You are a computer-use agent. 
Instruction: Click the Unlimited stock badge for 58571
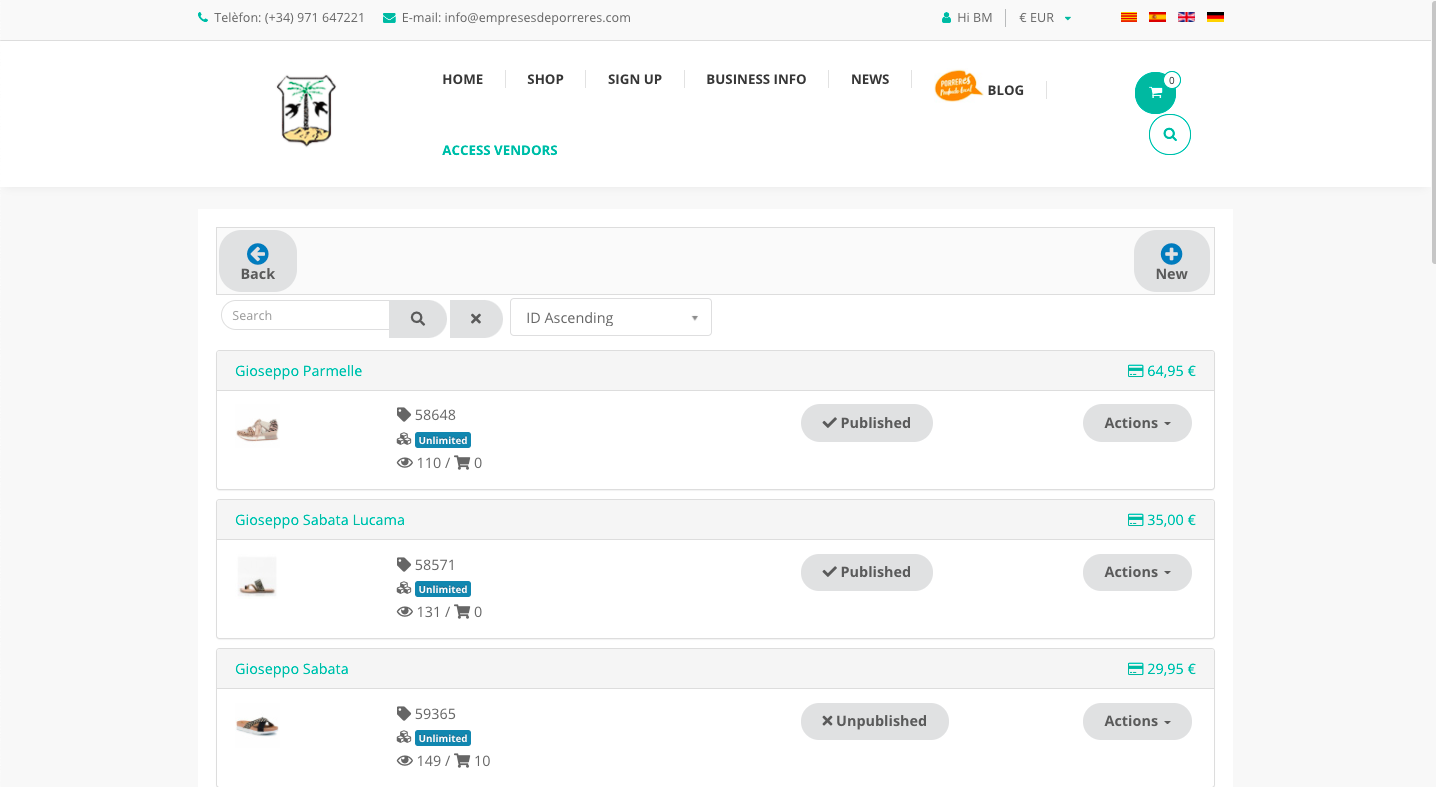point(443,589)
